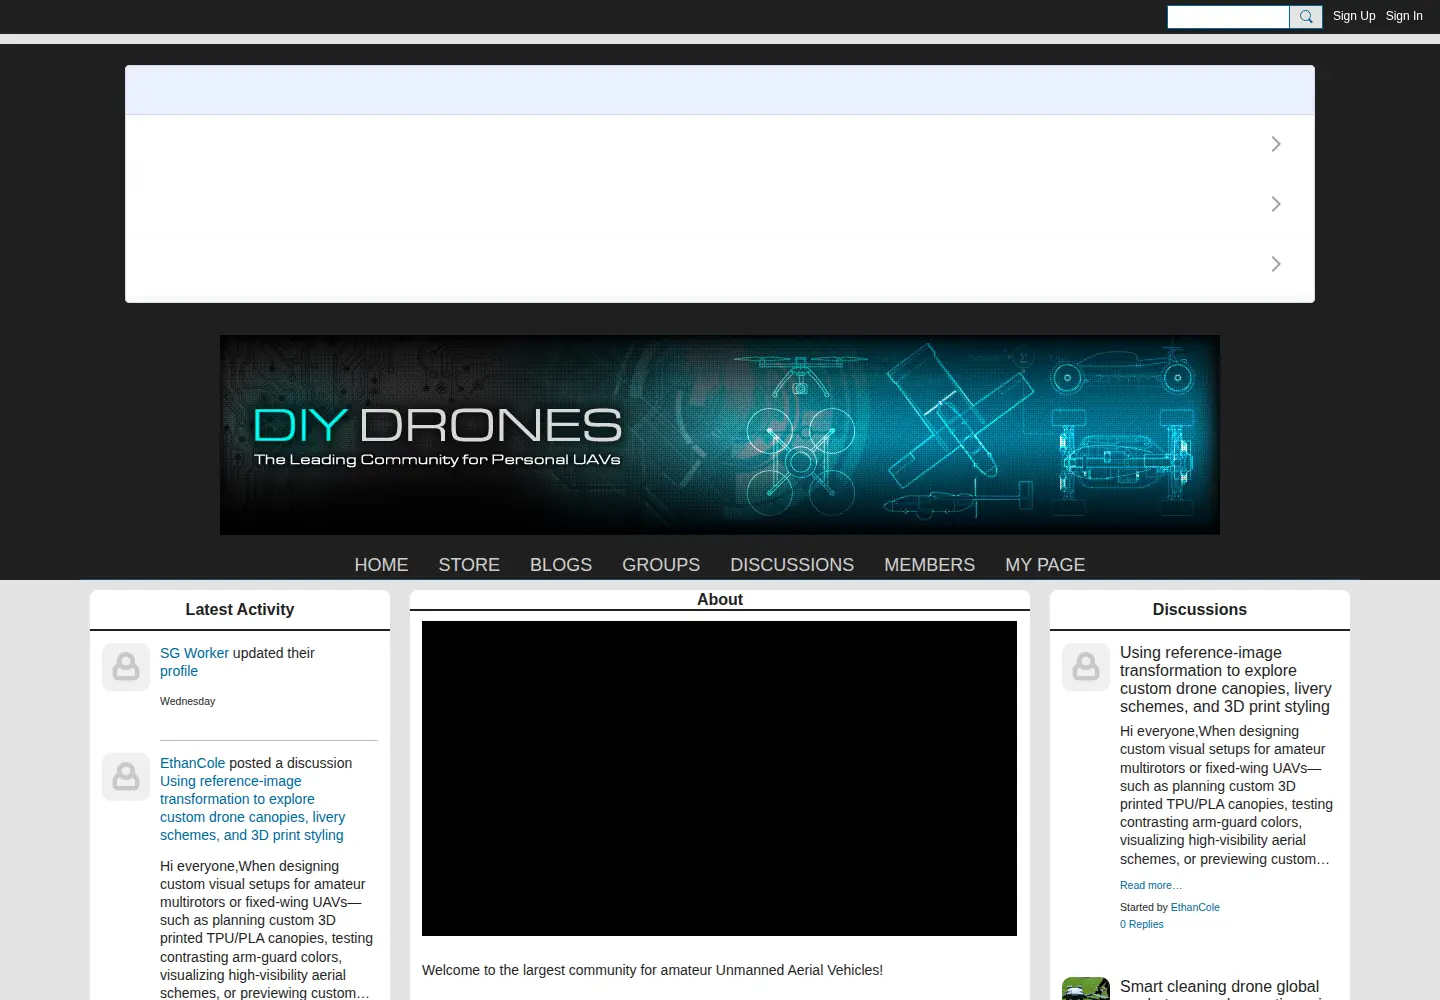The width and height of the screenshot is (1440, 1000).
Task: Select DISCUSSIONS in the navigation menu
Action: coord(792,565)
